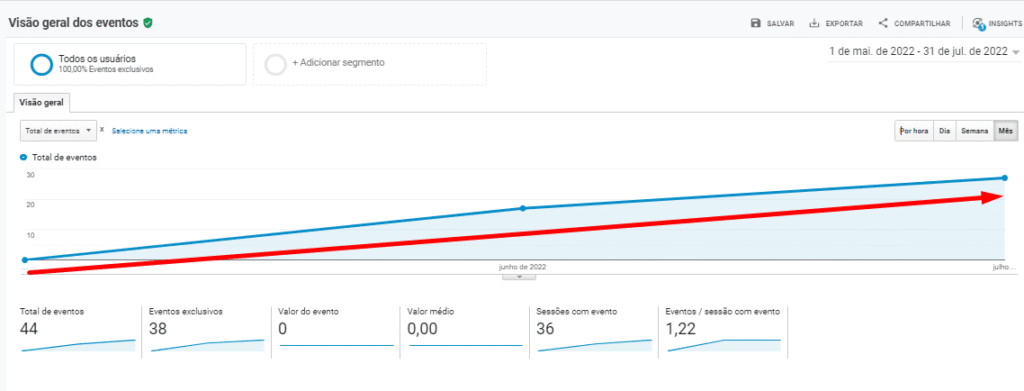Remove metric with the x button
This screenshot has height=391, width=1024.
(x=102, y=130)
